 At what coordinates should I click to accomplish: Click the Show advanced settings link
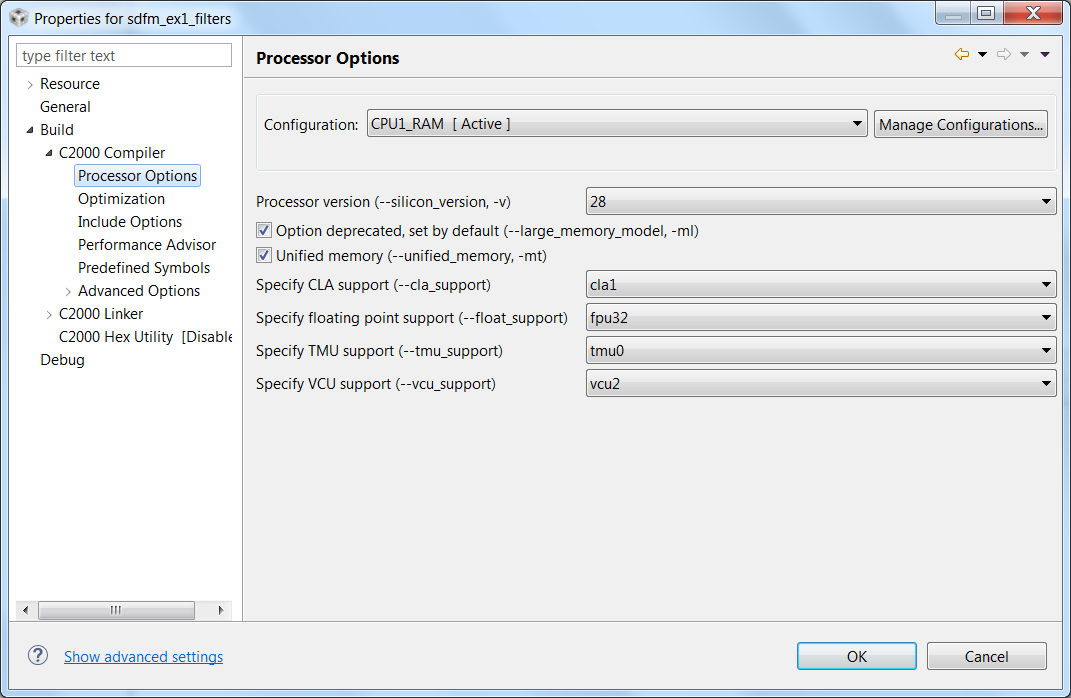coord(143,657)
